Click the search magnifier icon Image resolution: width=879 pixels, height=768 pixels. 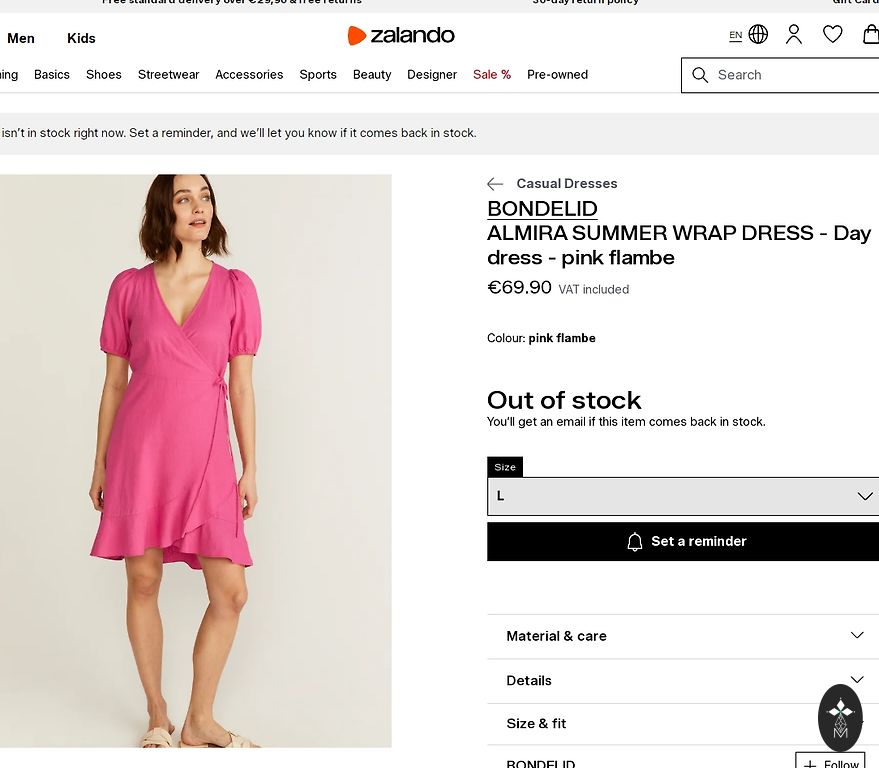[x=700, y=75]
